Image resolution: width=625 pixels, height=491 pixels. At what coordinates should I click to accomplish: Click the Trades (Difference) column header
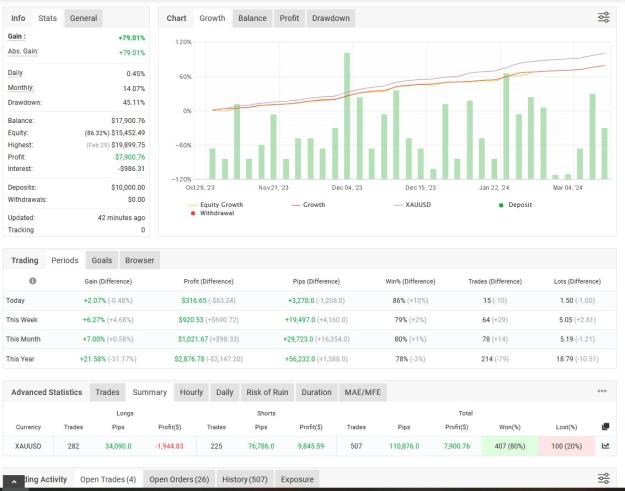[x=495, y=281]
